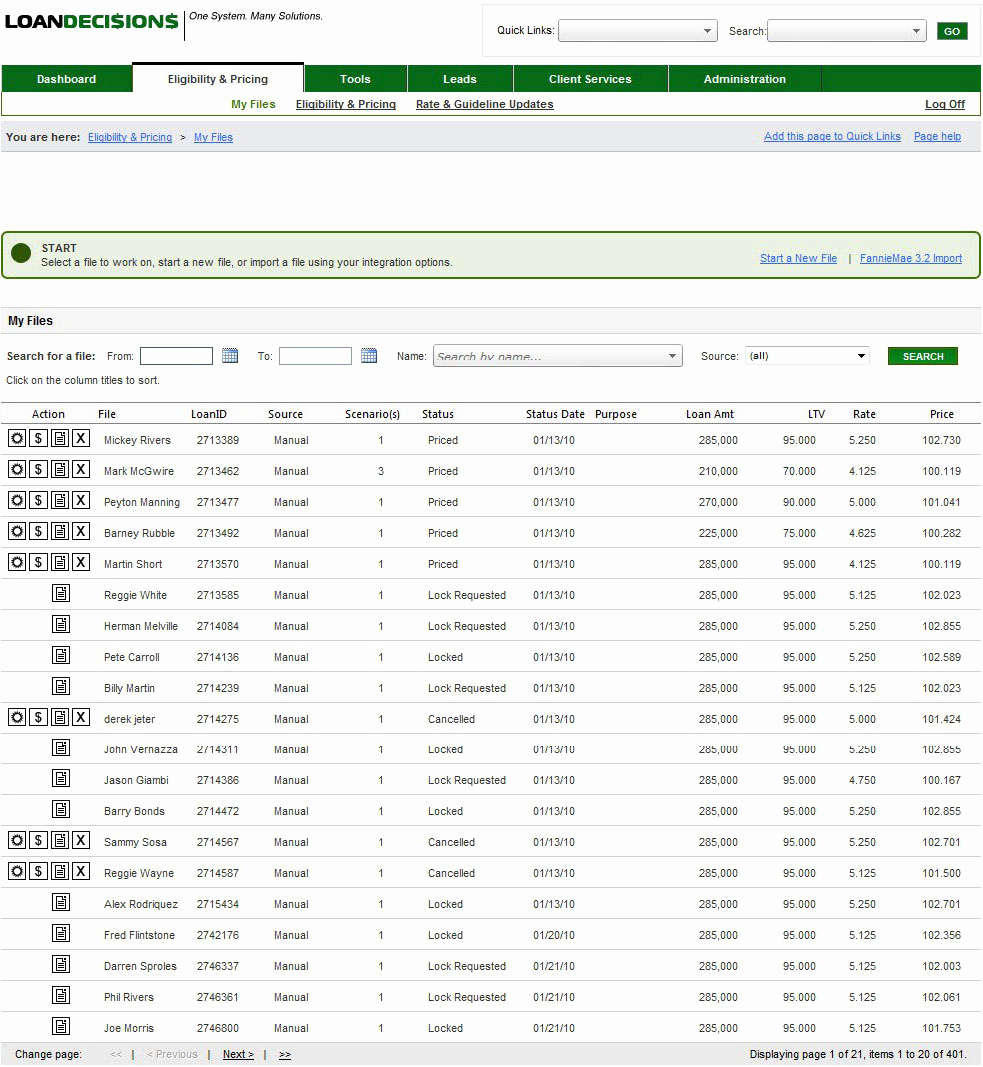Open the document icon for Reggie White
This screenshot has width=983, height=1067.
pos(61,594)
